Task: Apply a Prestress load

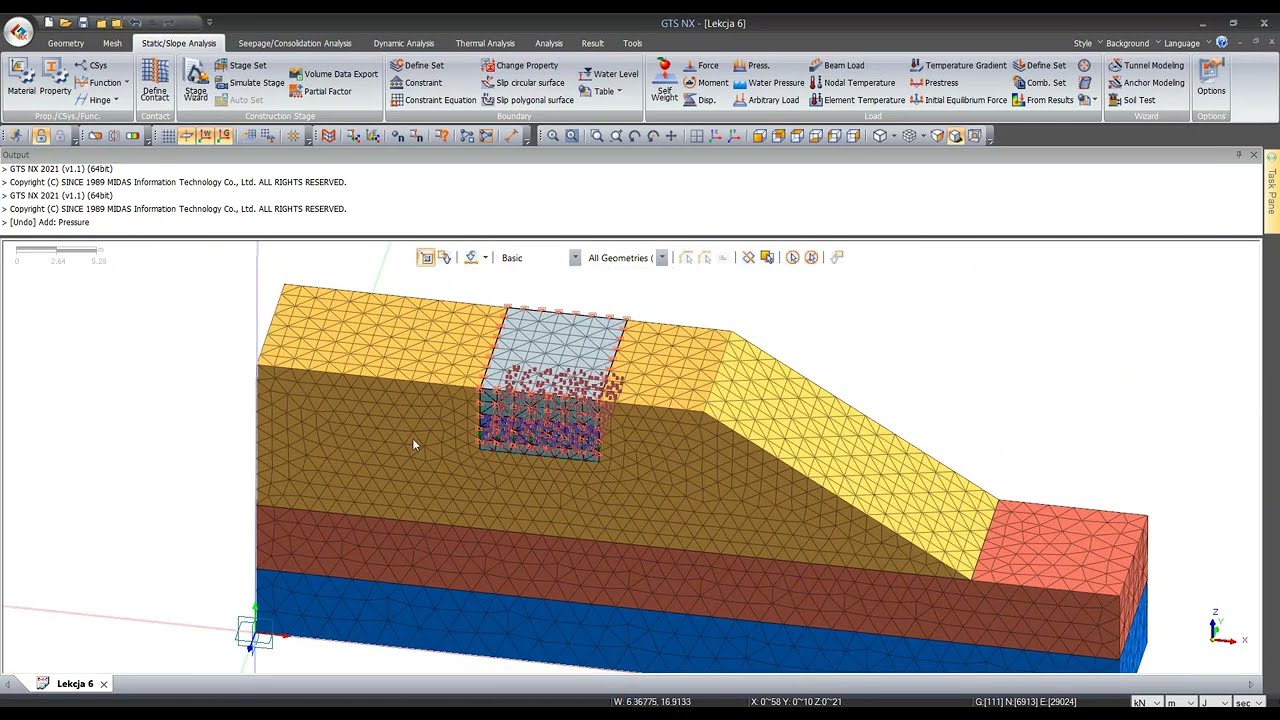Action: 934,83
